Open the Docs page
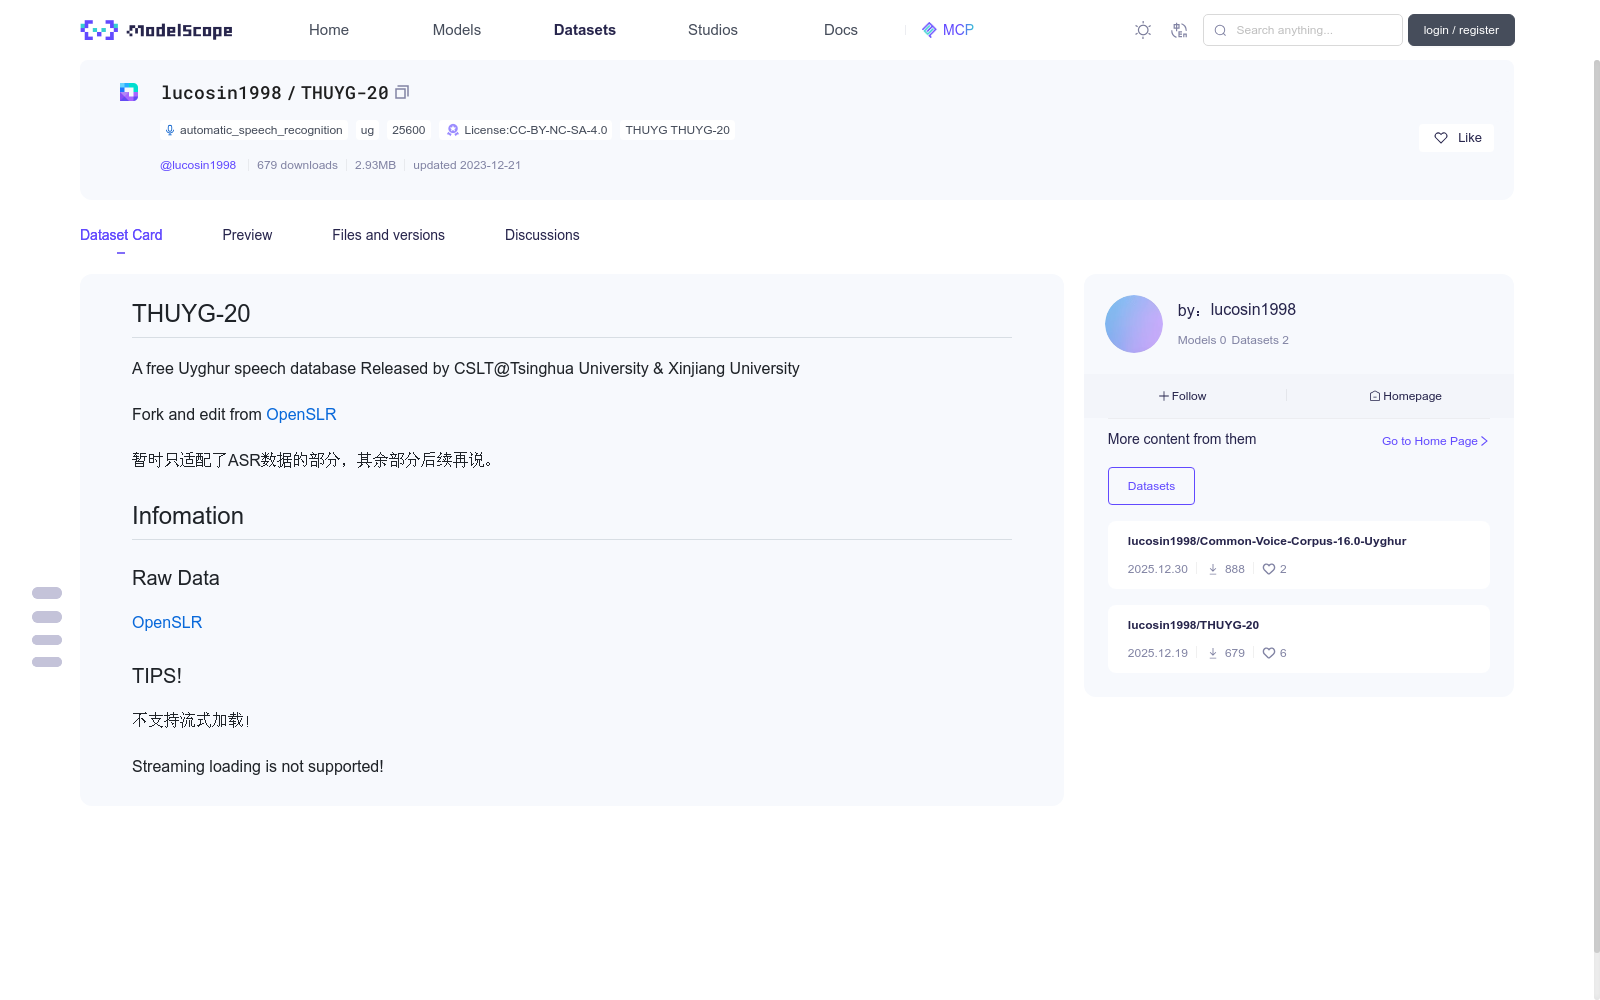Screen dimensions: 1600x1000 click(x=841, y=30)
